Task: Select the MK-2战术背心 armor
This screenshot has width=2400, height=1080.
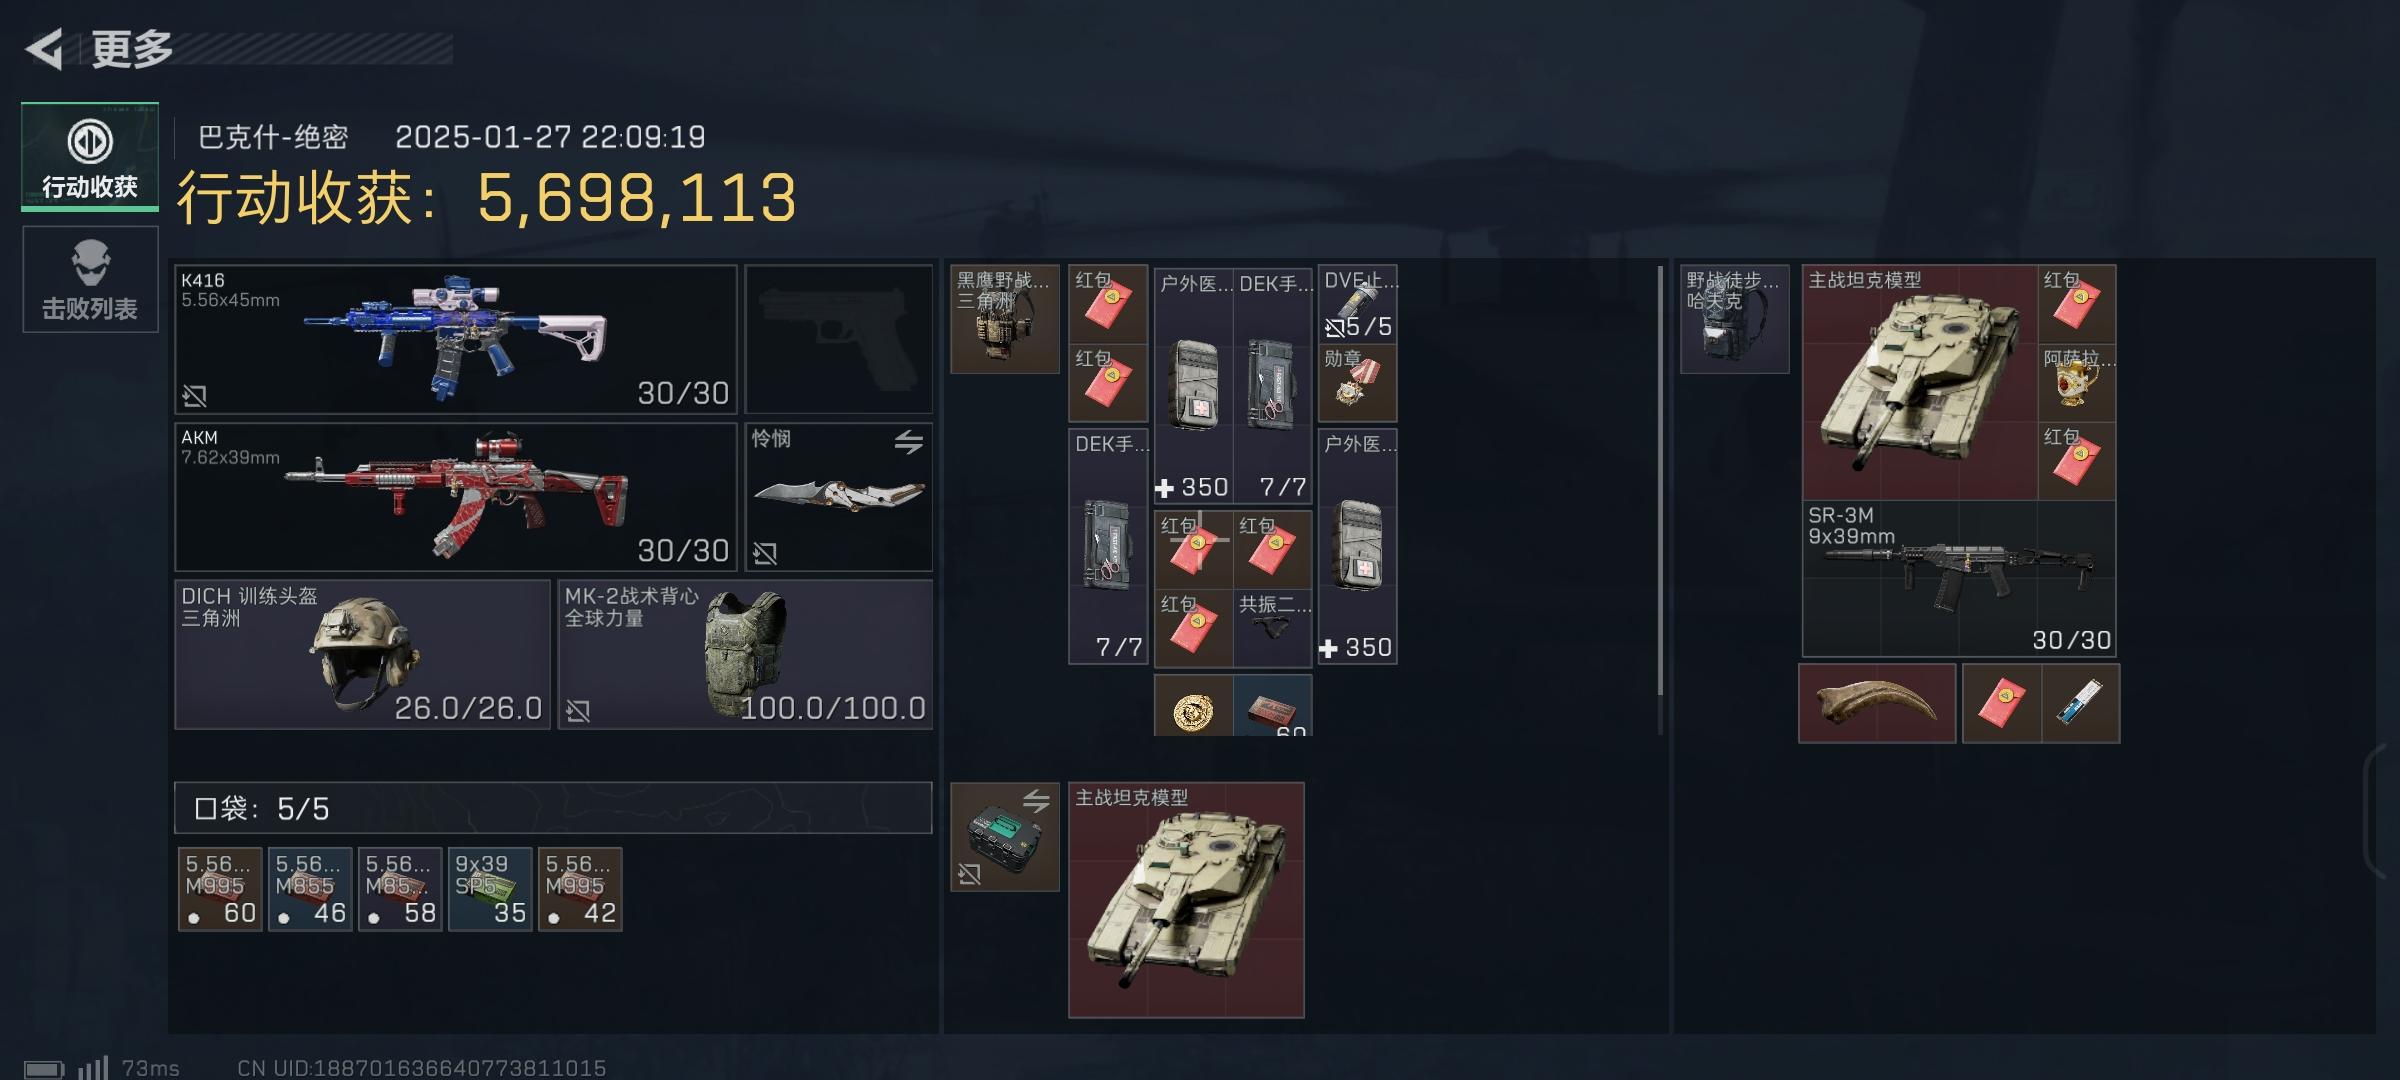Action: click(x=745, y=654)
